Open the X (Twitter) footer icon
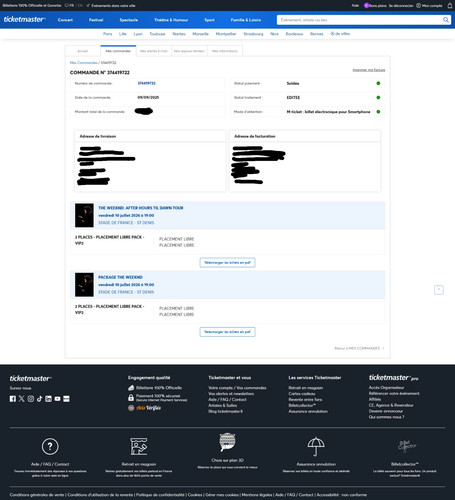455x500 pixels. tap(22, 399)
